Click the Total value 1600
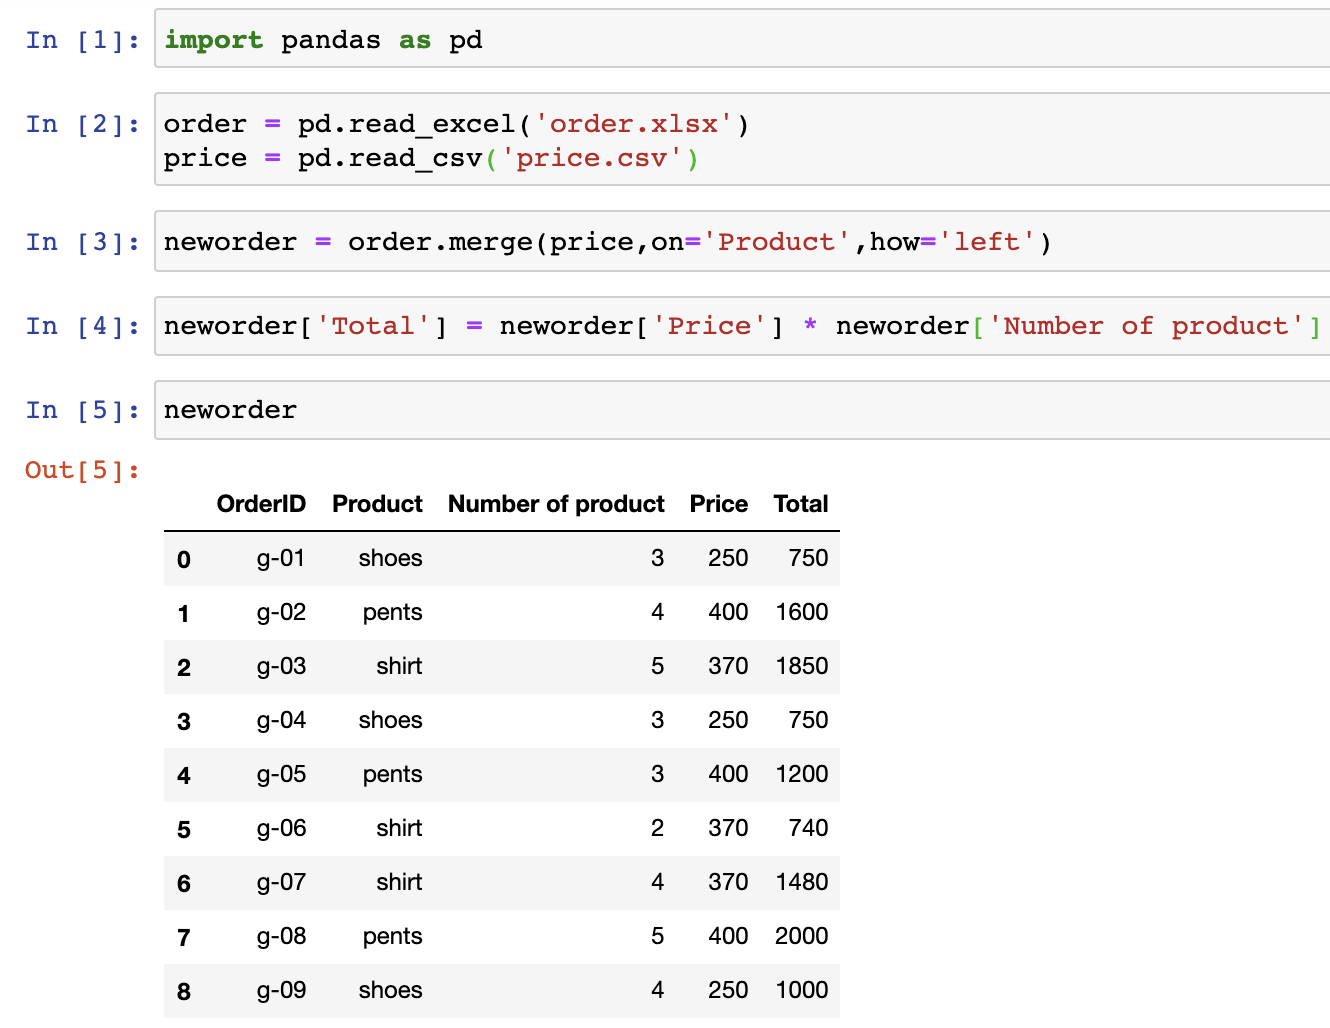Screen dimensions: 1330x1028 click(x=802, y=612)
